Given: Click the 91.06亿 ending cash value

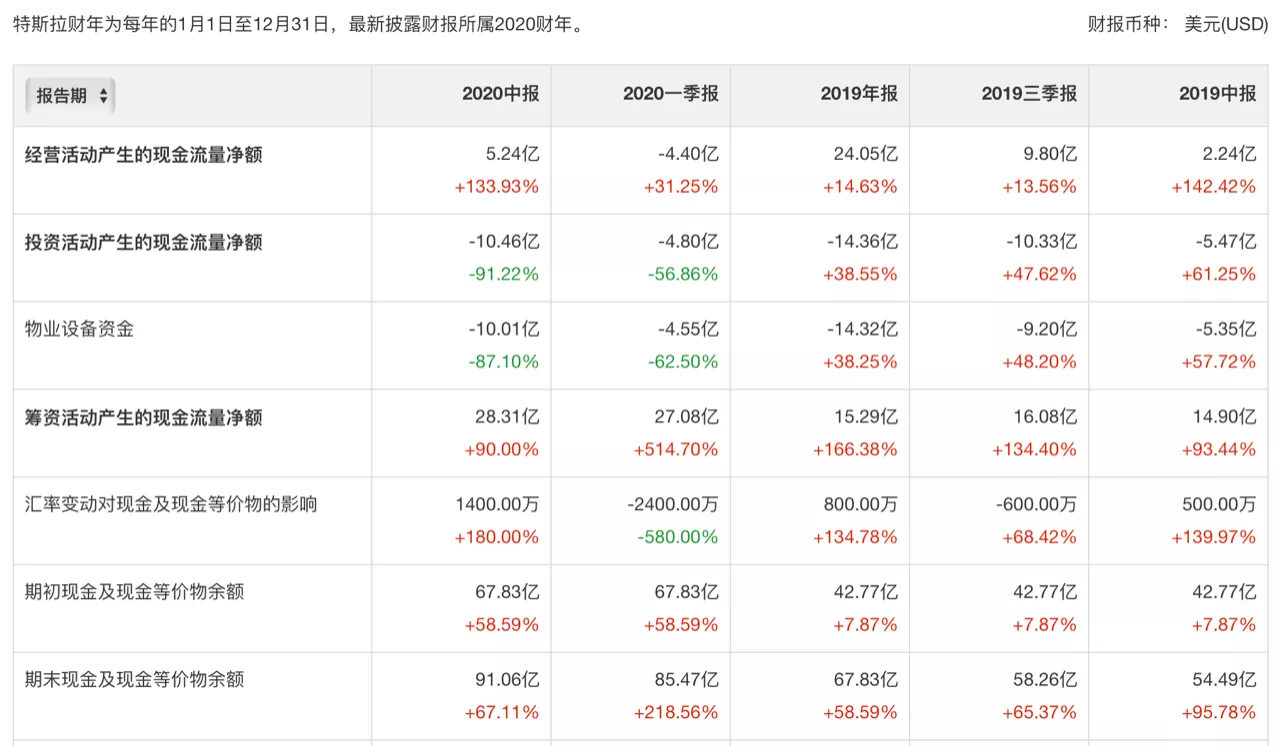Looking at the screenshot, I should click(x=507, y=680).
